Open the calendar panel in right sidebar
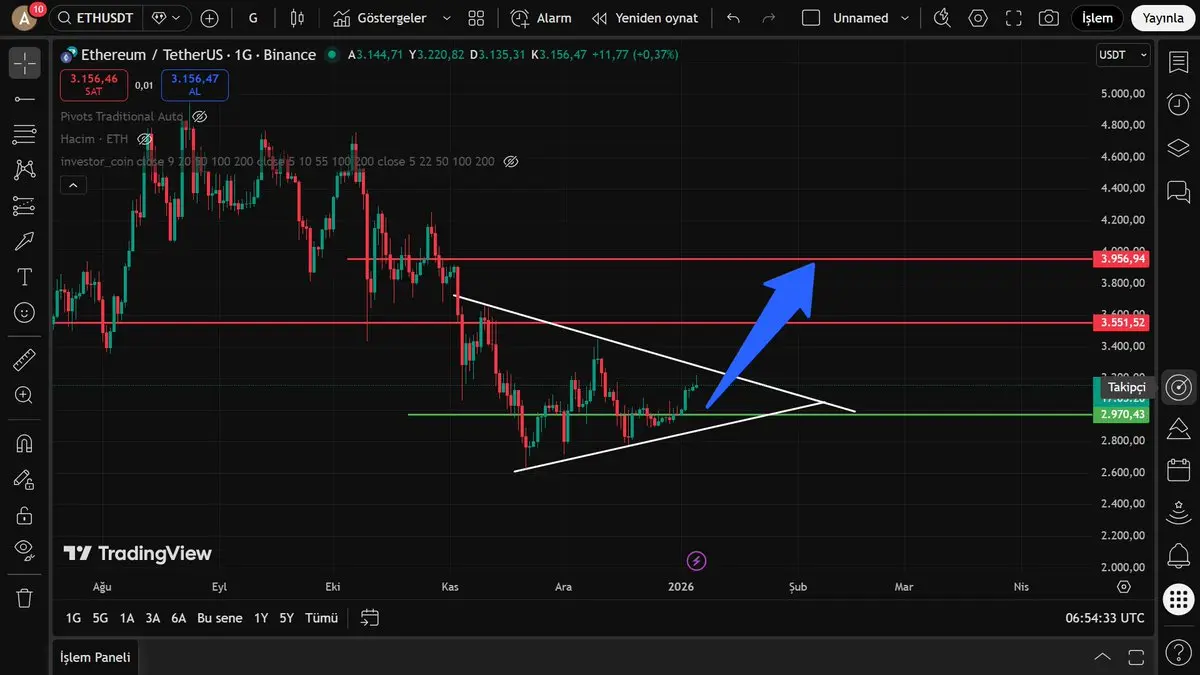The height and width of the screenshot is (675, 1200). [x=1179, y=470]
